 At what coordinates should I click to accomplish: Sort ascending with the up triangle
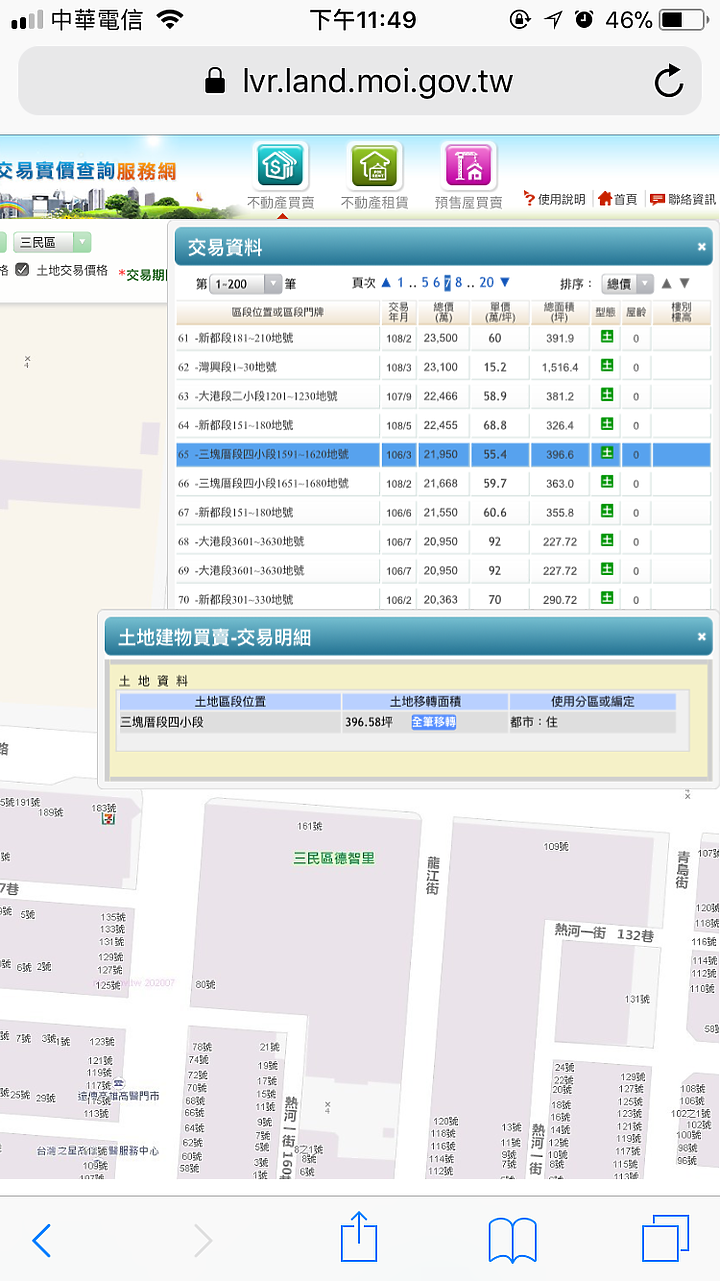pos(667,283)
